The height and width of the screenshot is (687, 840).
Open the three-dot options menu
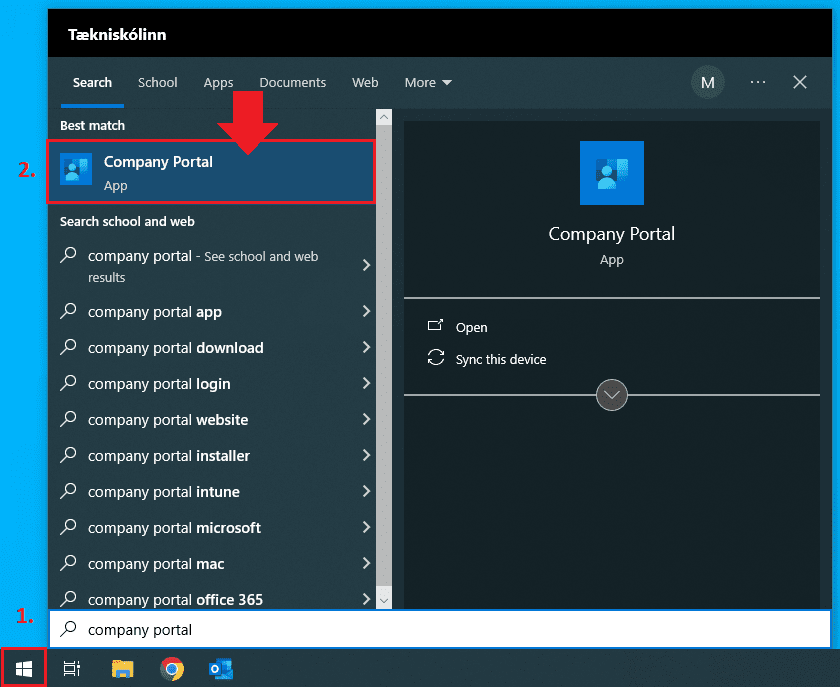(758, 83)
